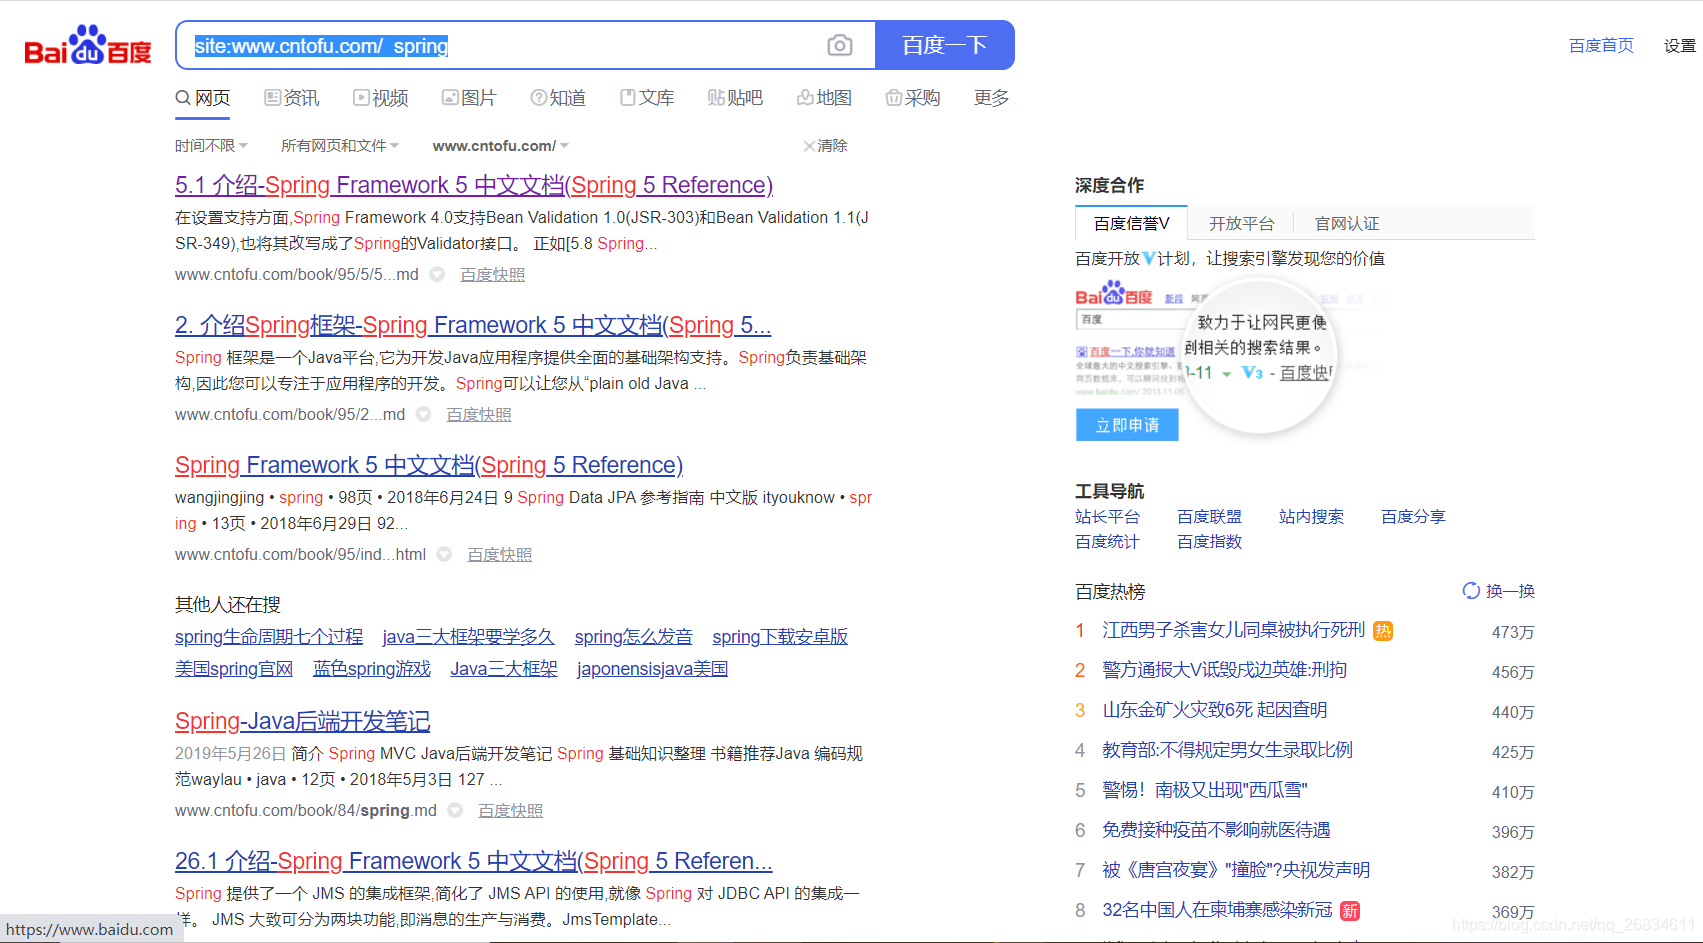This screenshot has height=943, width=1703.
Task: Expand the www.cntofu.com/ site filter
Action: tap(501, 146)
